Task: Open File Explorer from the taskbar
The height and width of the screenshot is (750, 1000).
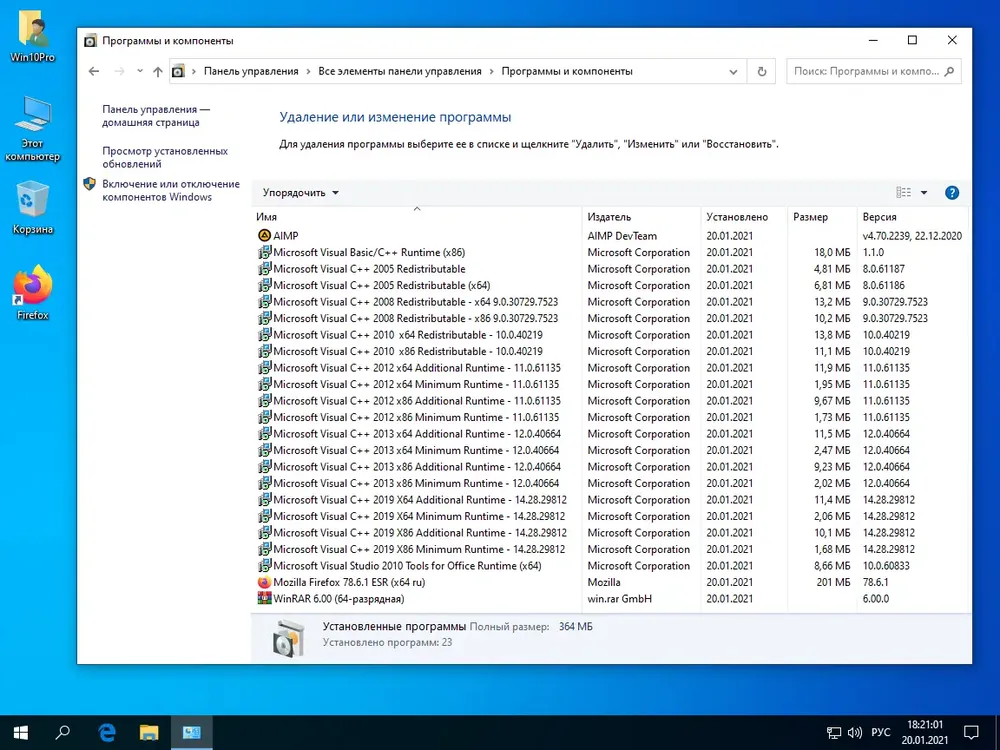Action: tap(149, 732)
